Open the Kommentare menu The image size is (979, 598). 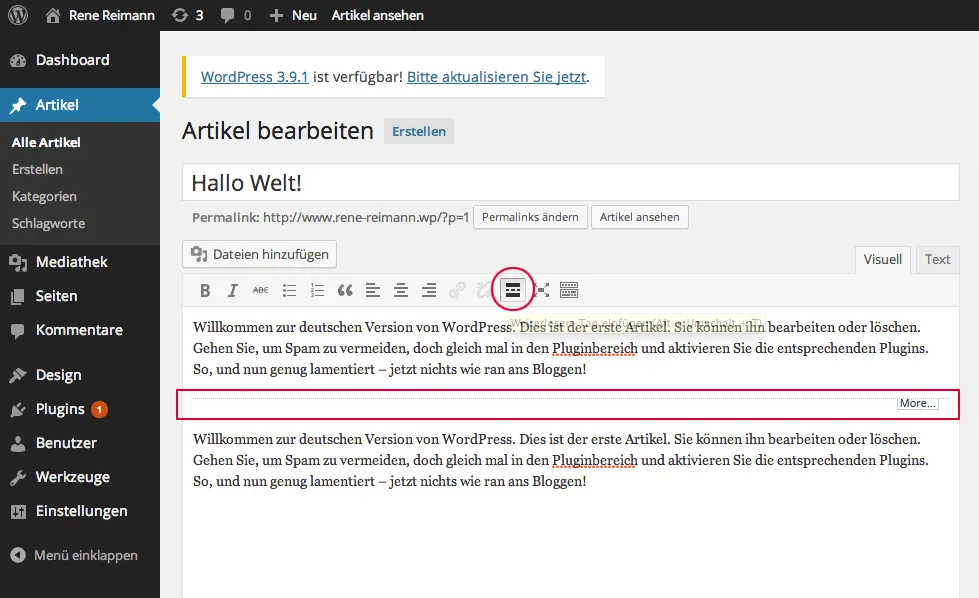click(80, 330)
